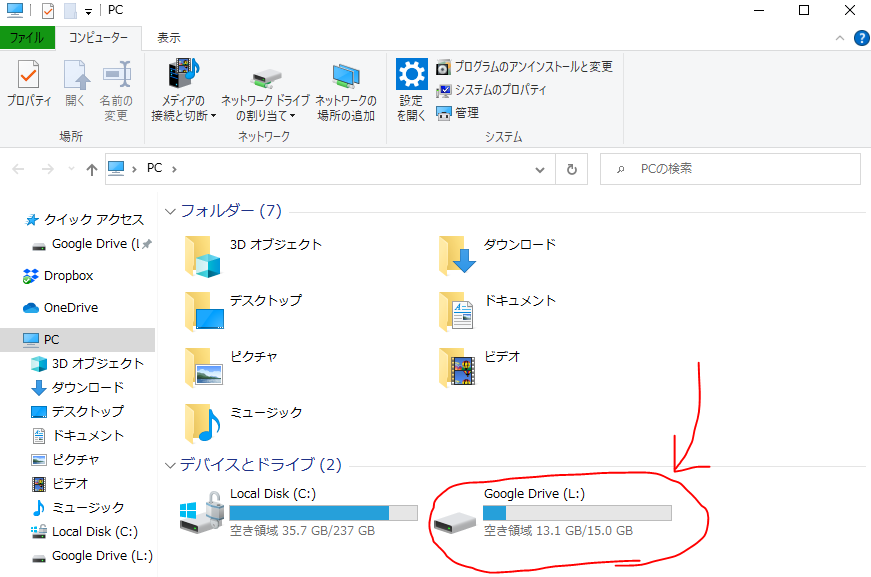Select the ピクチャ folder icon
This screenshot has width=871, height=577.
203,368
